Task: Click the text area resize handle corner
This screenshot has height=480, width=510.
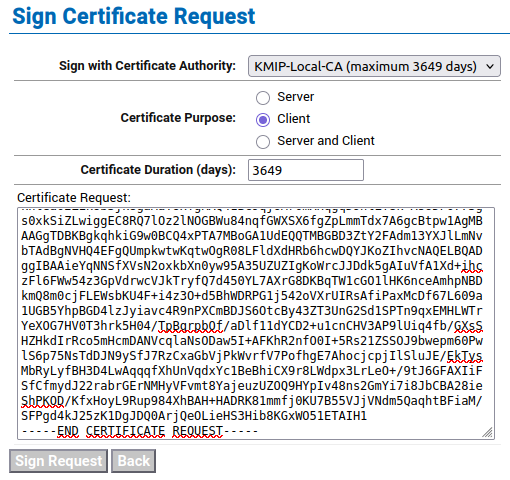Action: [487, 432]
